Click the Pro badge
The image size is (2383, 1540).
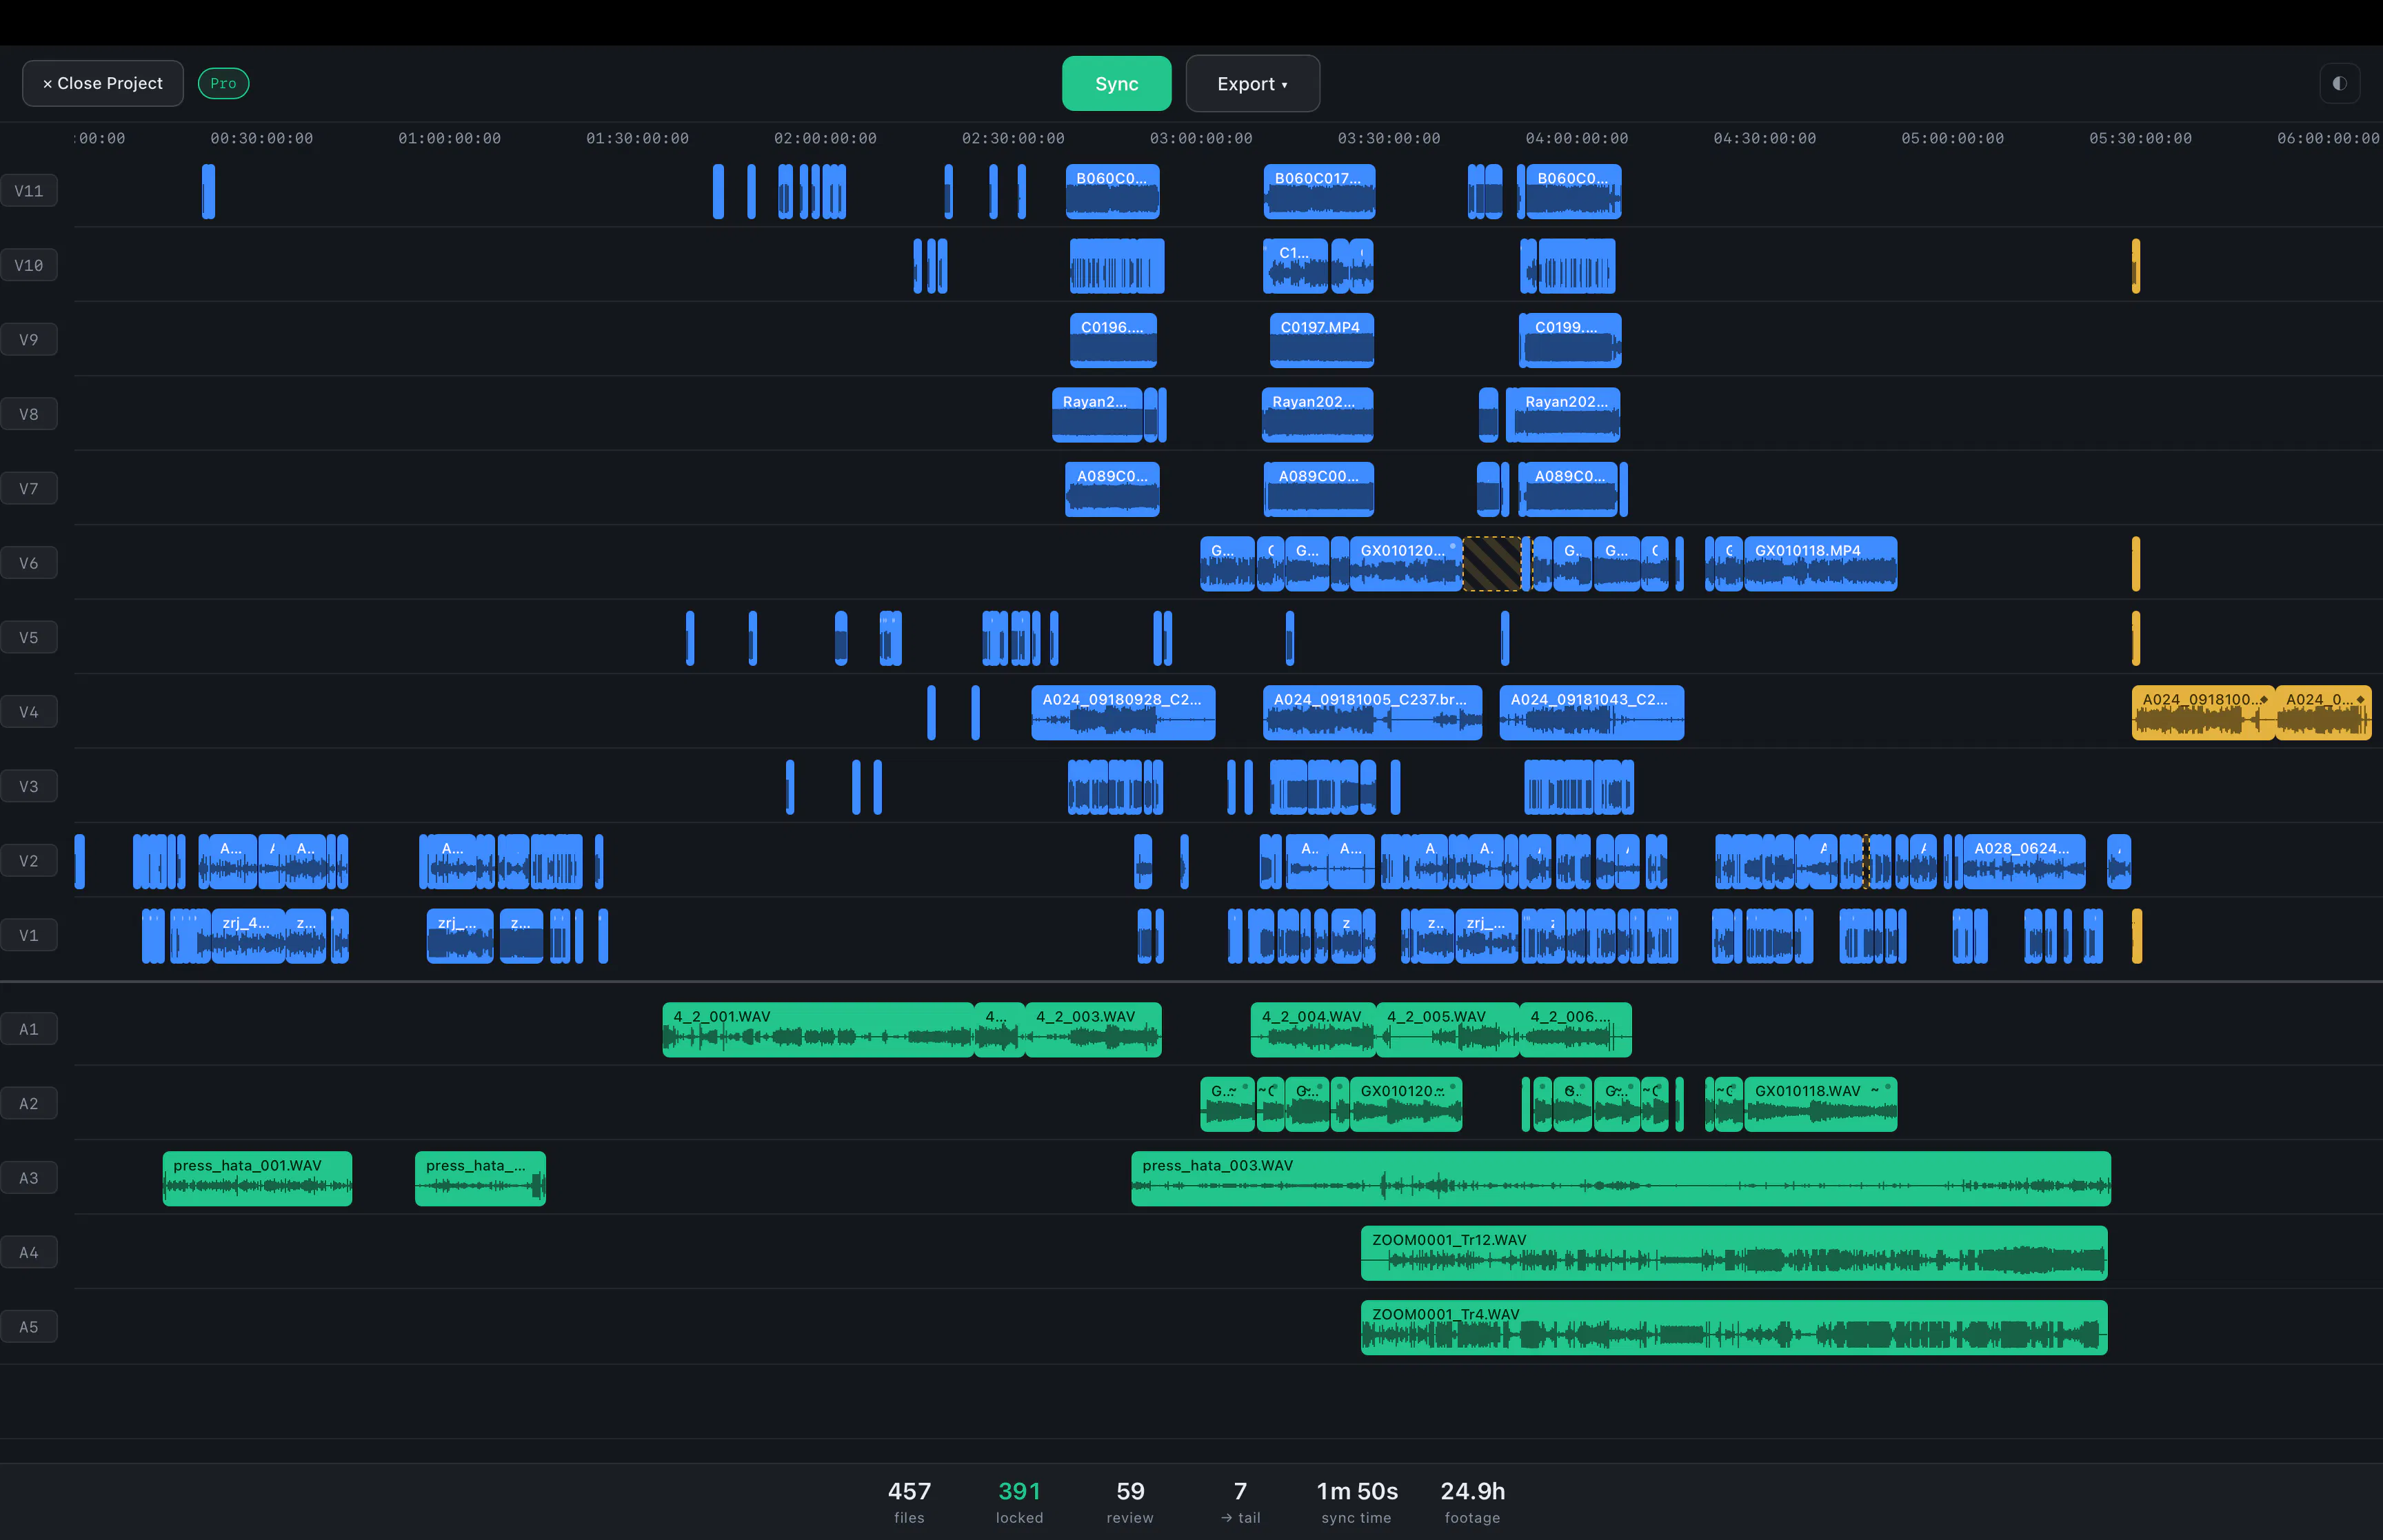(223, 83)
